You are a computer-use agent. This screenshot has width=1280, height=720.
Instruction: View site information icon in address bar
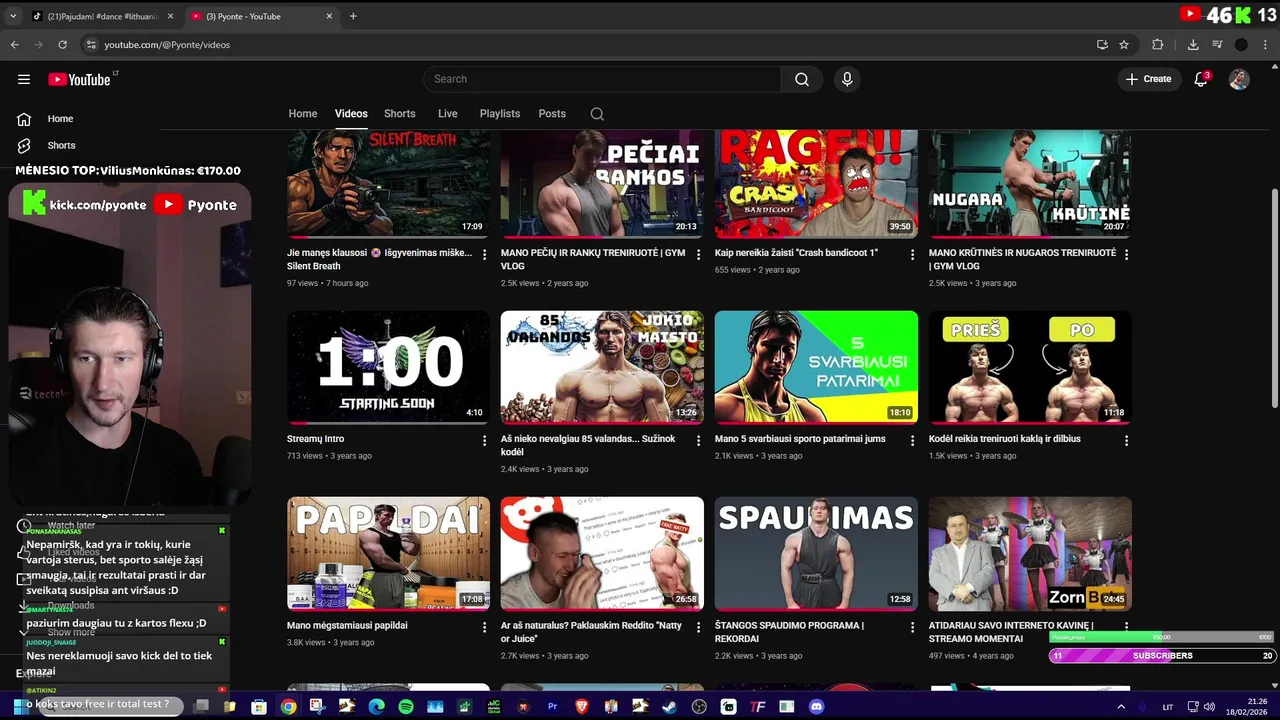(x=91, y=45)
